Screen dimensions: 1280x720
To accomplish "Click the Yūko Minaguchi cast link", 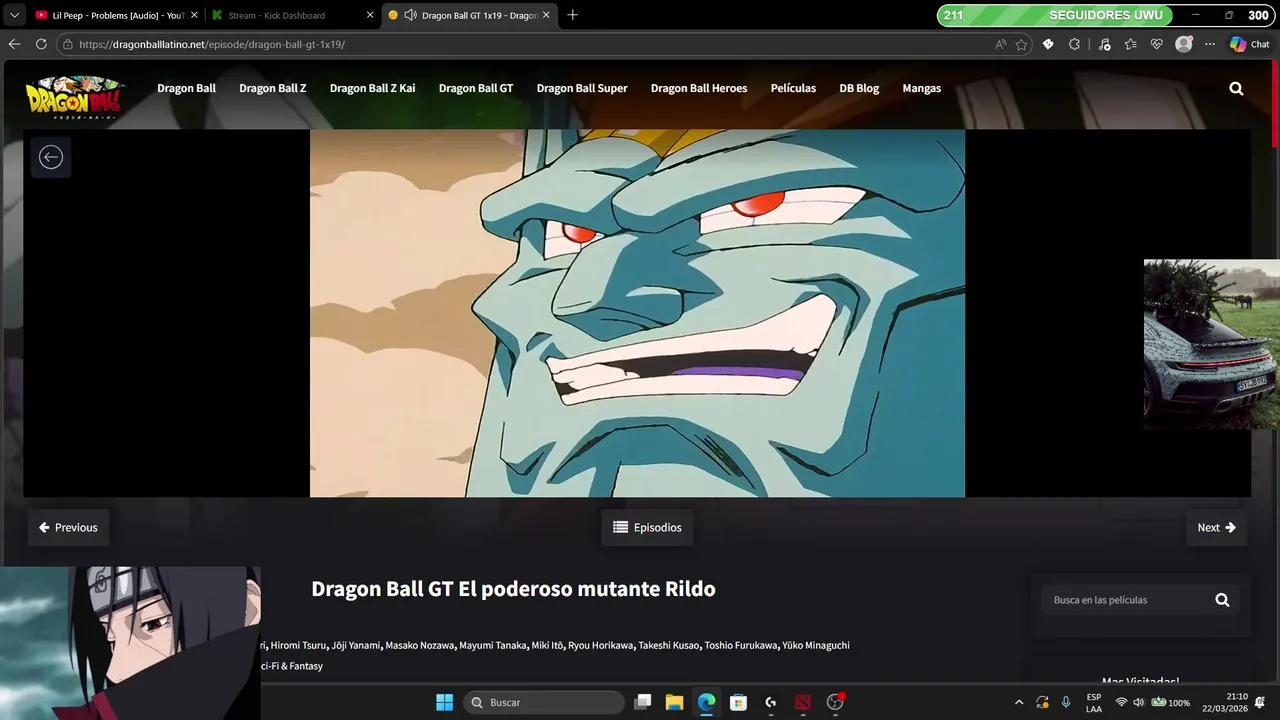I will (x=816, y=645).
